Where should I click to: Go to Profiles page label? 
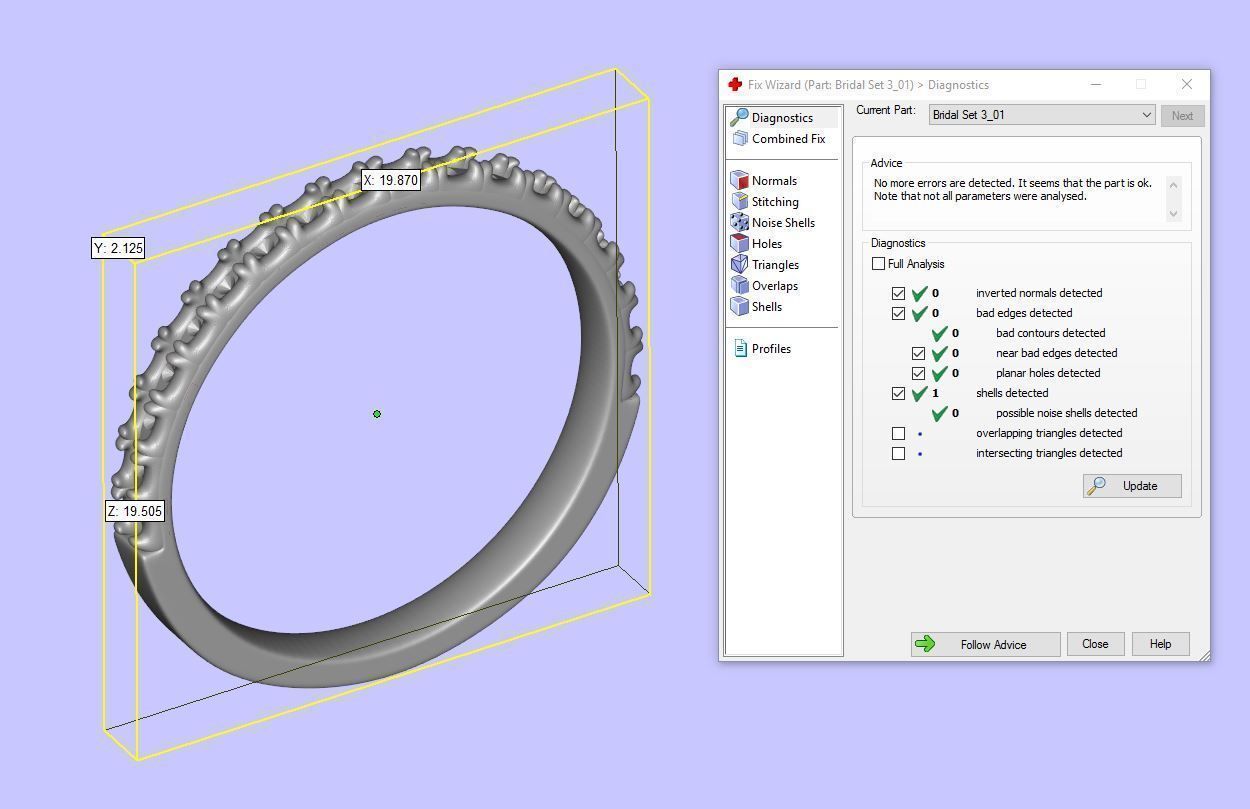click(771, 349)
